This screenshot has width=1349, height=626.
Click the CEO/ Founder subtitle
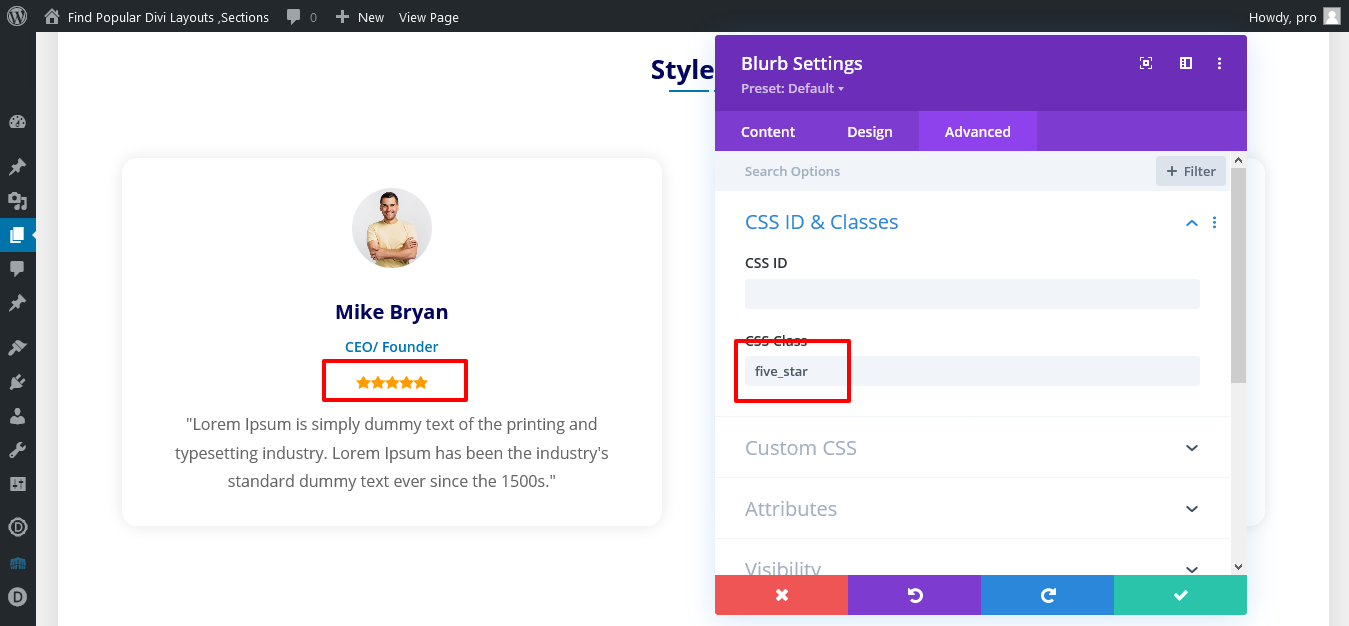coord(392,347)
